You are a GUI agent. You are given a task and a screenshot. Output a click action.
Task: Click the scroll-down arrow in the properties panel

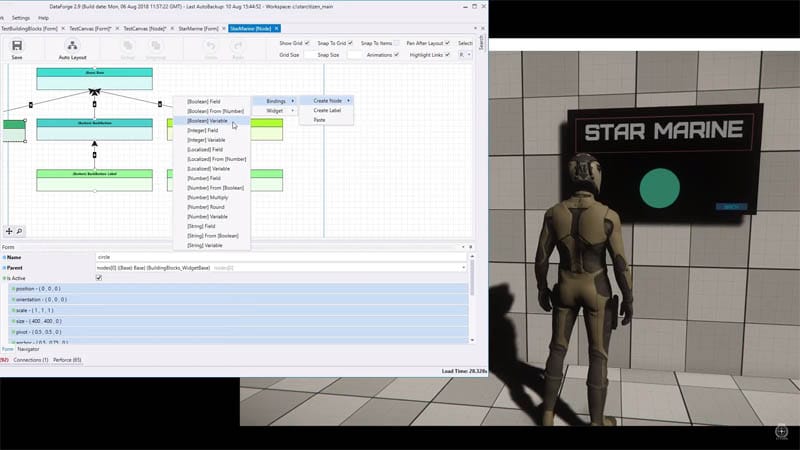click(472, 340)
